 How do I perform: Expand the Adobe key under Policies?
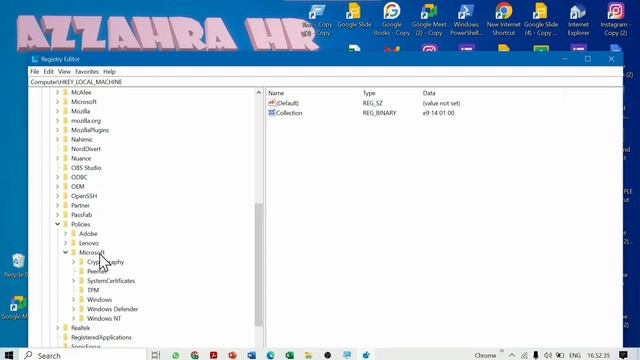tap(65, 233)
